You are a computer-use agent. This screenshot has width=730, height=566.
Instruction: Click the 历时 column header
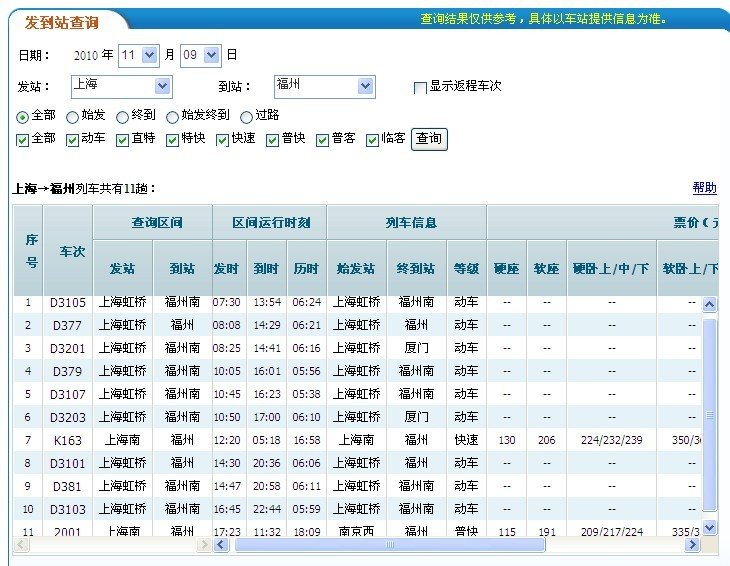point(306,269)
